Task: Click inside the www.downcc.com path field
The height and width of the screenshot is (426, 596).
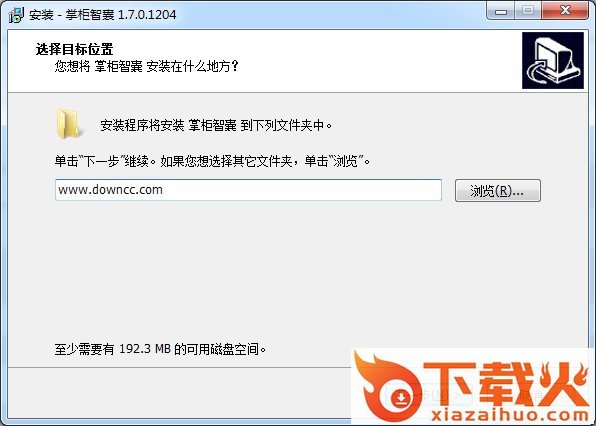Action: 248,190
